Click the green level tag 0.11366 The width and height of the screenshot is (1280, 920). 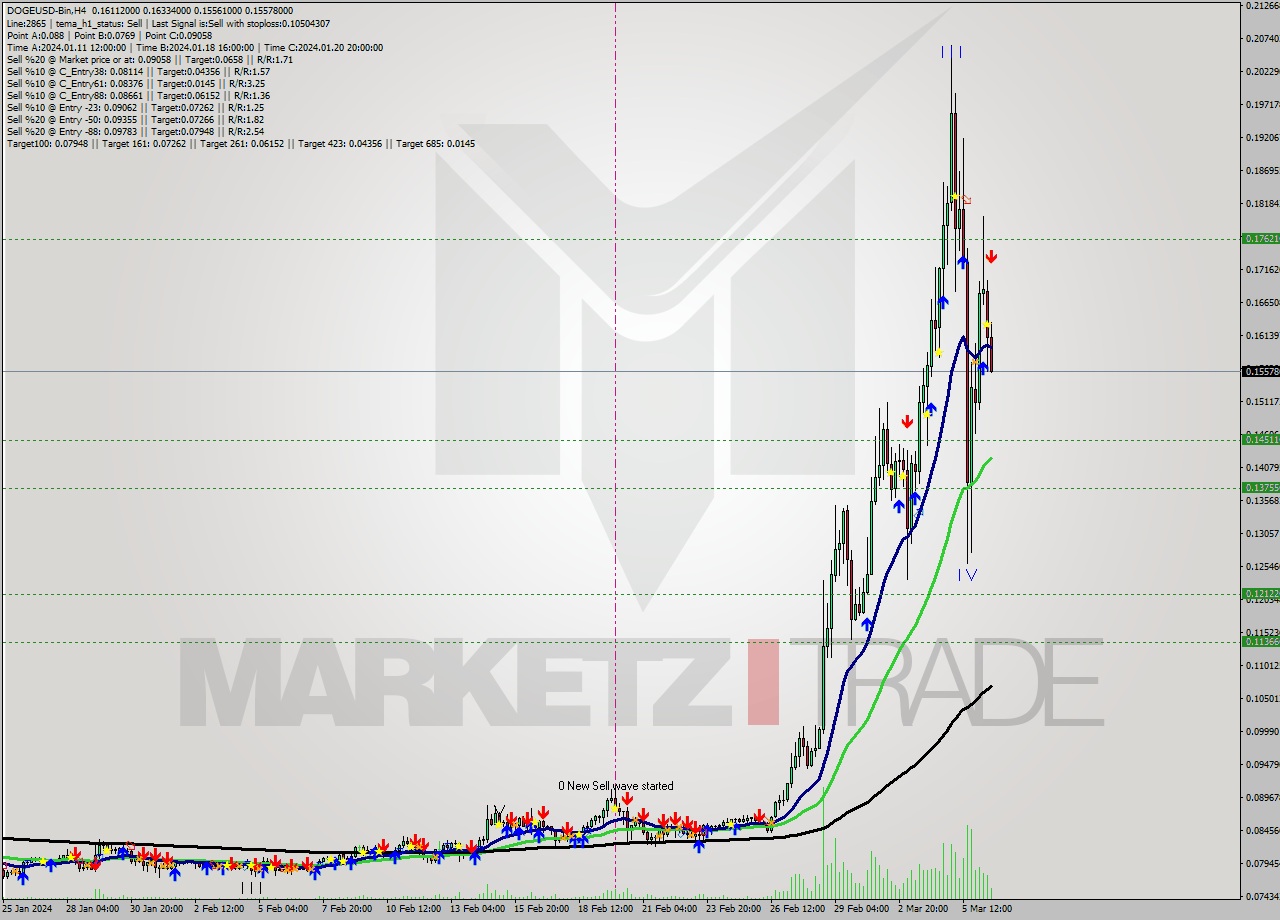coord(1259,642)
